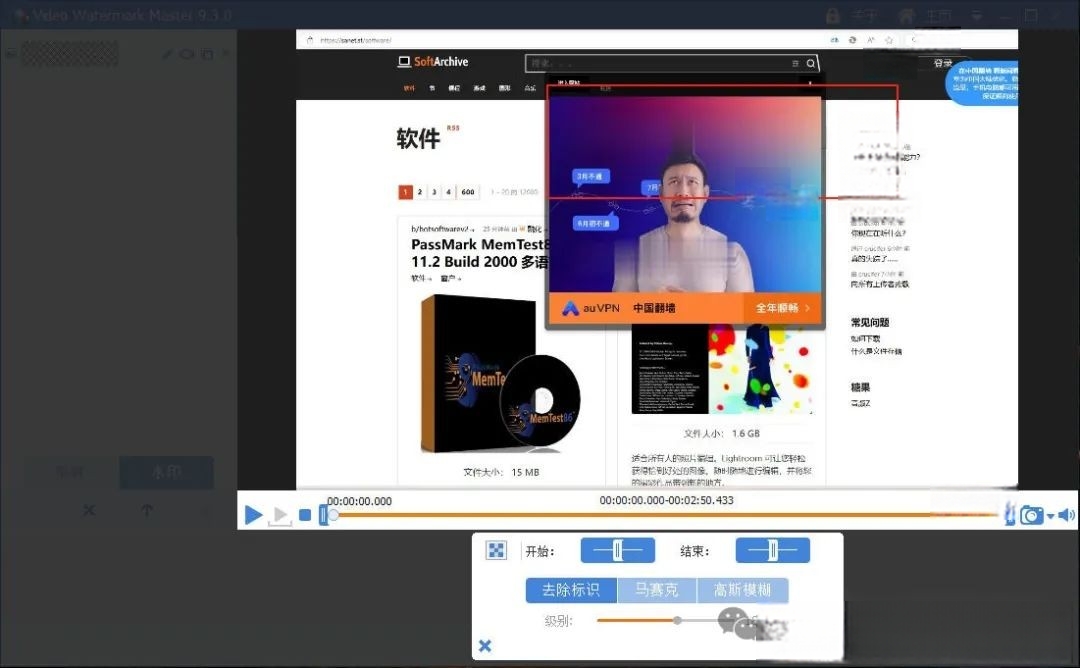Click the timeline end marker handle

coord(1010,514)
